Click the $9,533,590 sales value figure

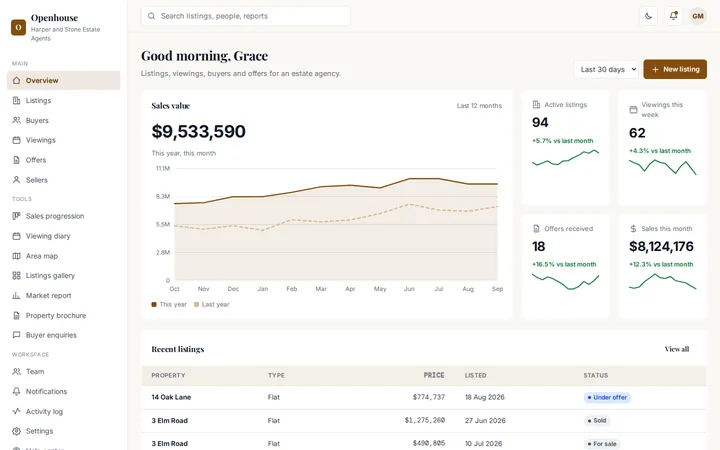point(198,132)
